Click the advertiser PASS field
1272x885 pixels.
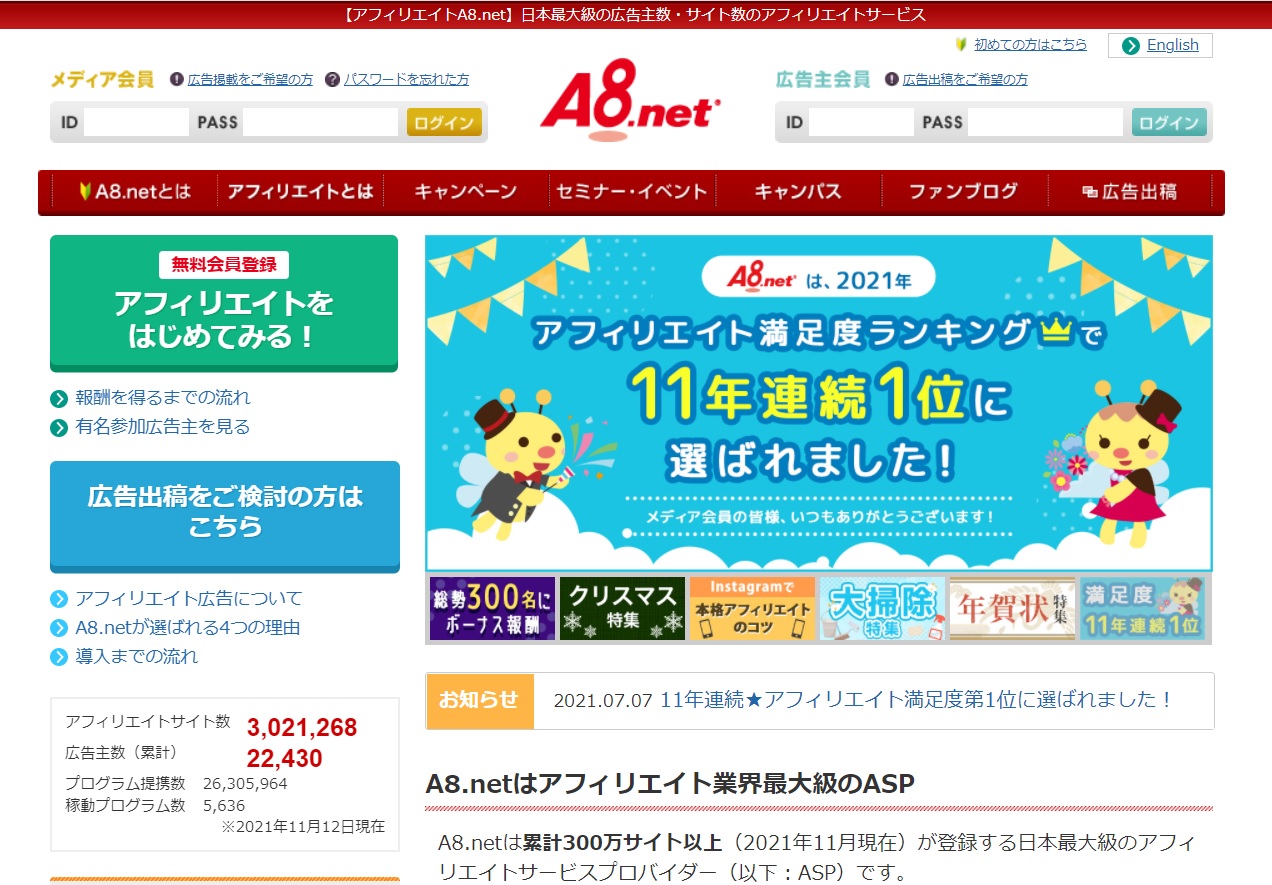1045,122
